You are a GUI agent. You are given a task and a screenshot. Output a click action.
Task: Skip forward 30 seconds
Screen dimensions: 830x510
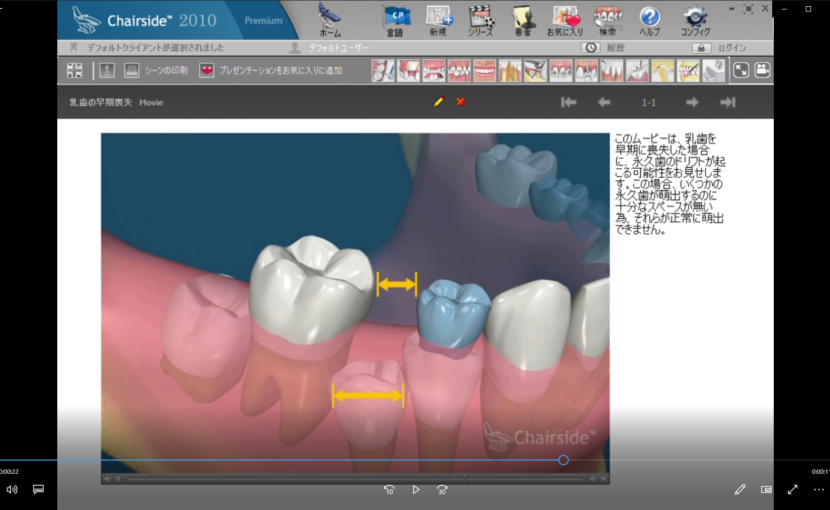tap(442, 490)
